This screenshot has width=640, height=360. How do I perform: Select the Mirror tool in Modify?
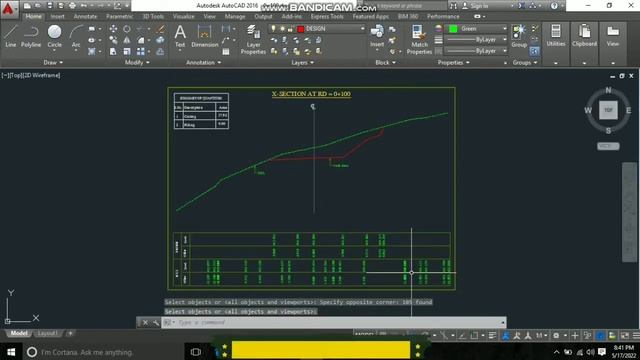(x=127, y=40)
